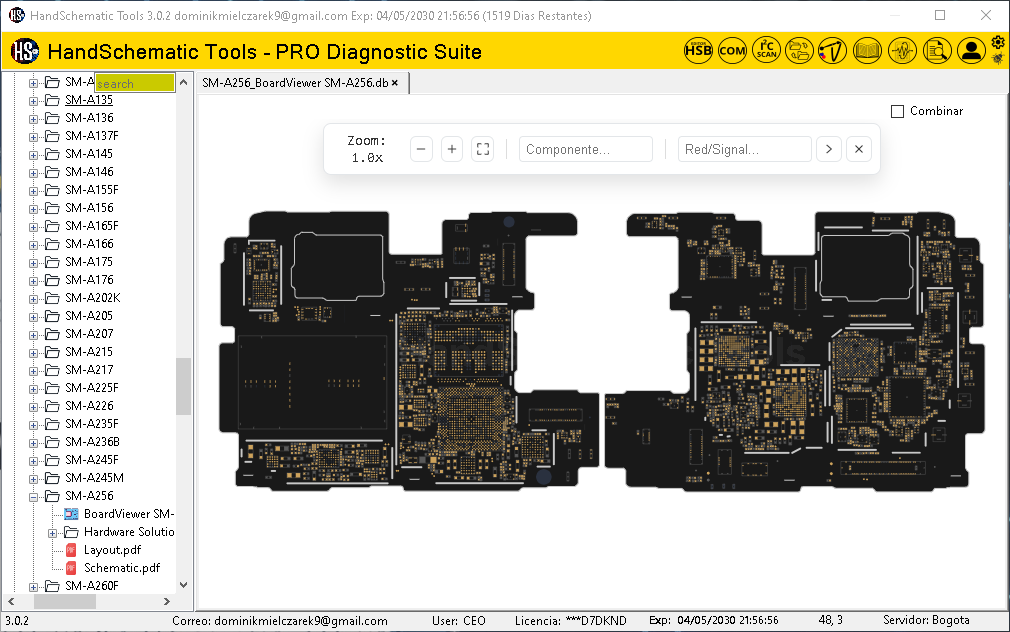Select the SM-A236B folder

(x=92, y=443)
